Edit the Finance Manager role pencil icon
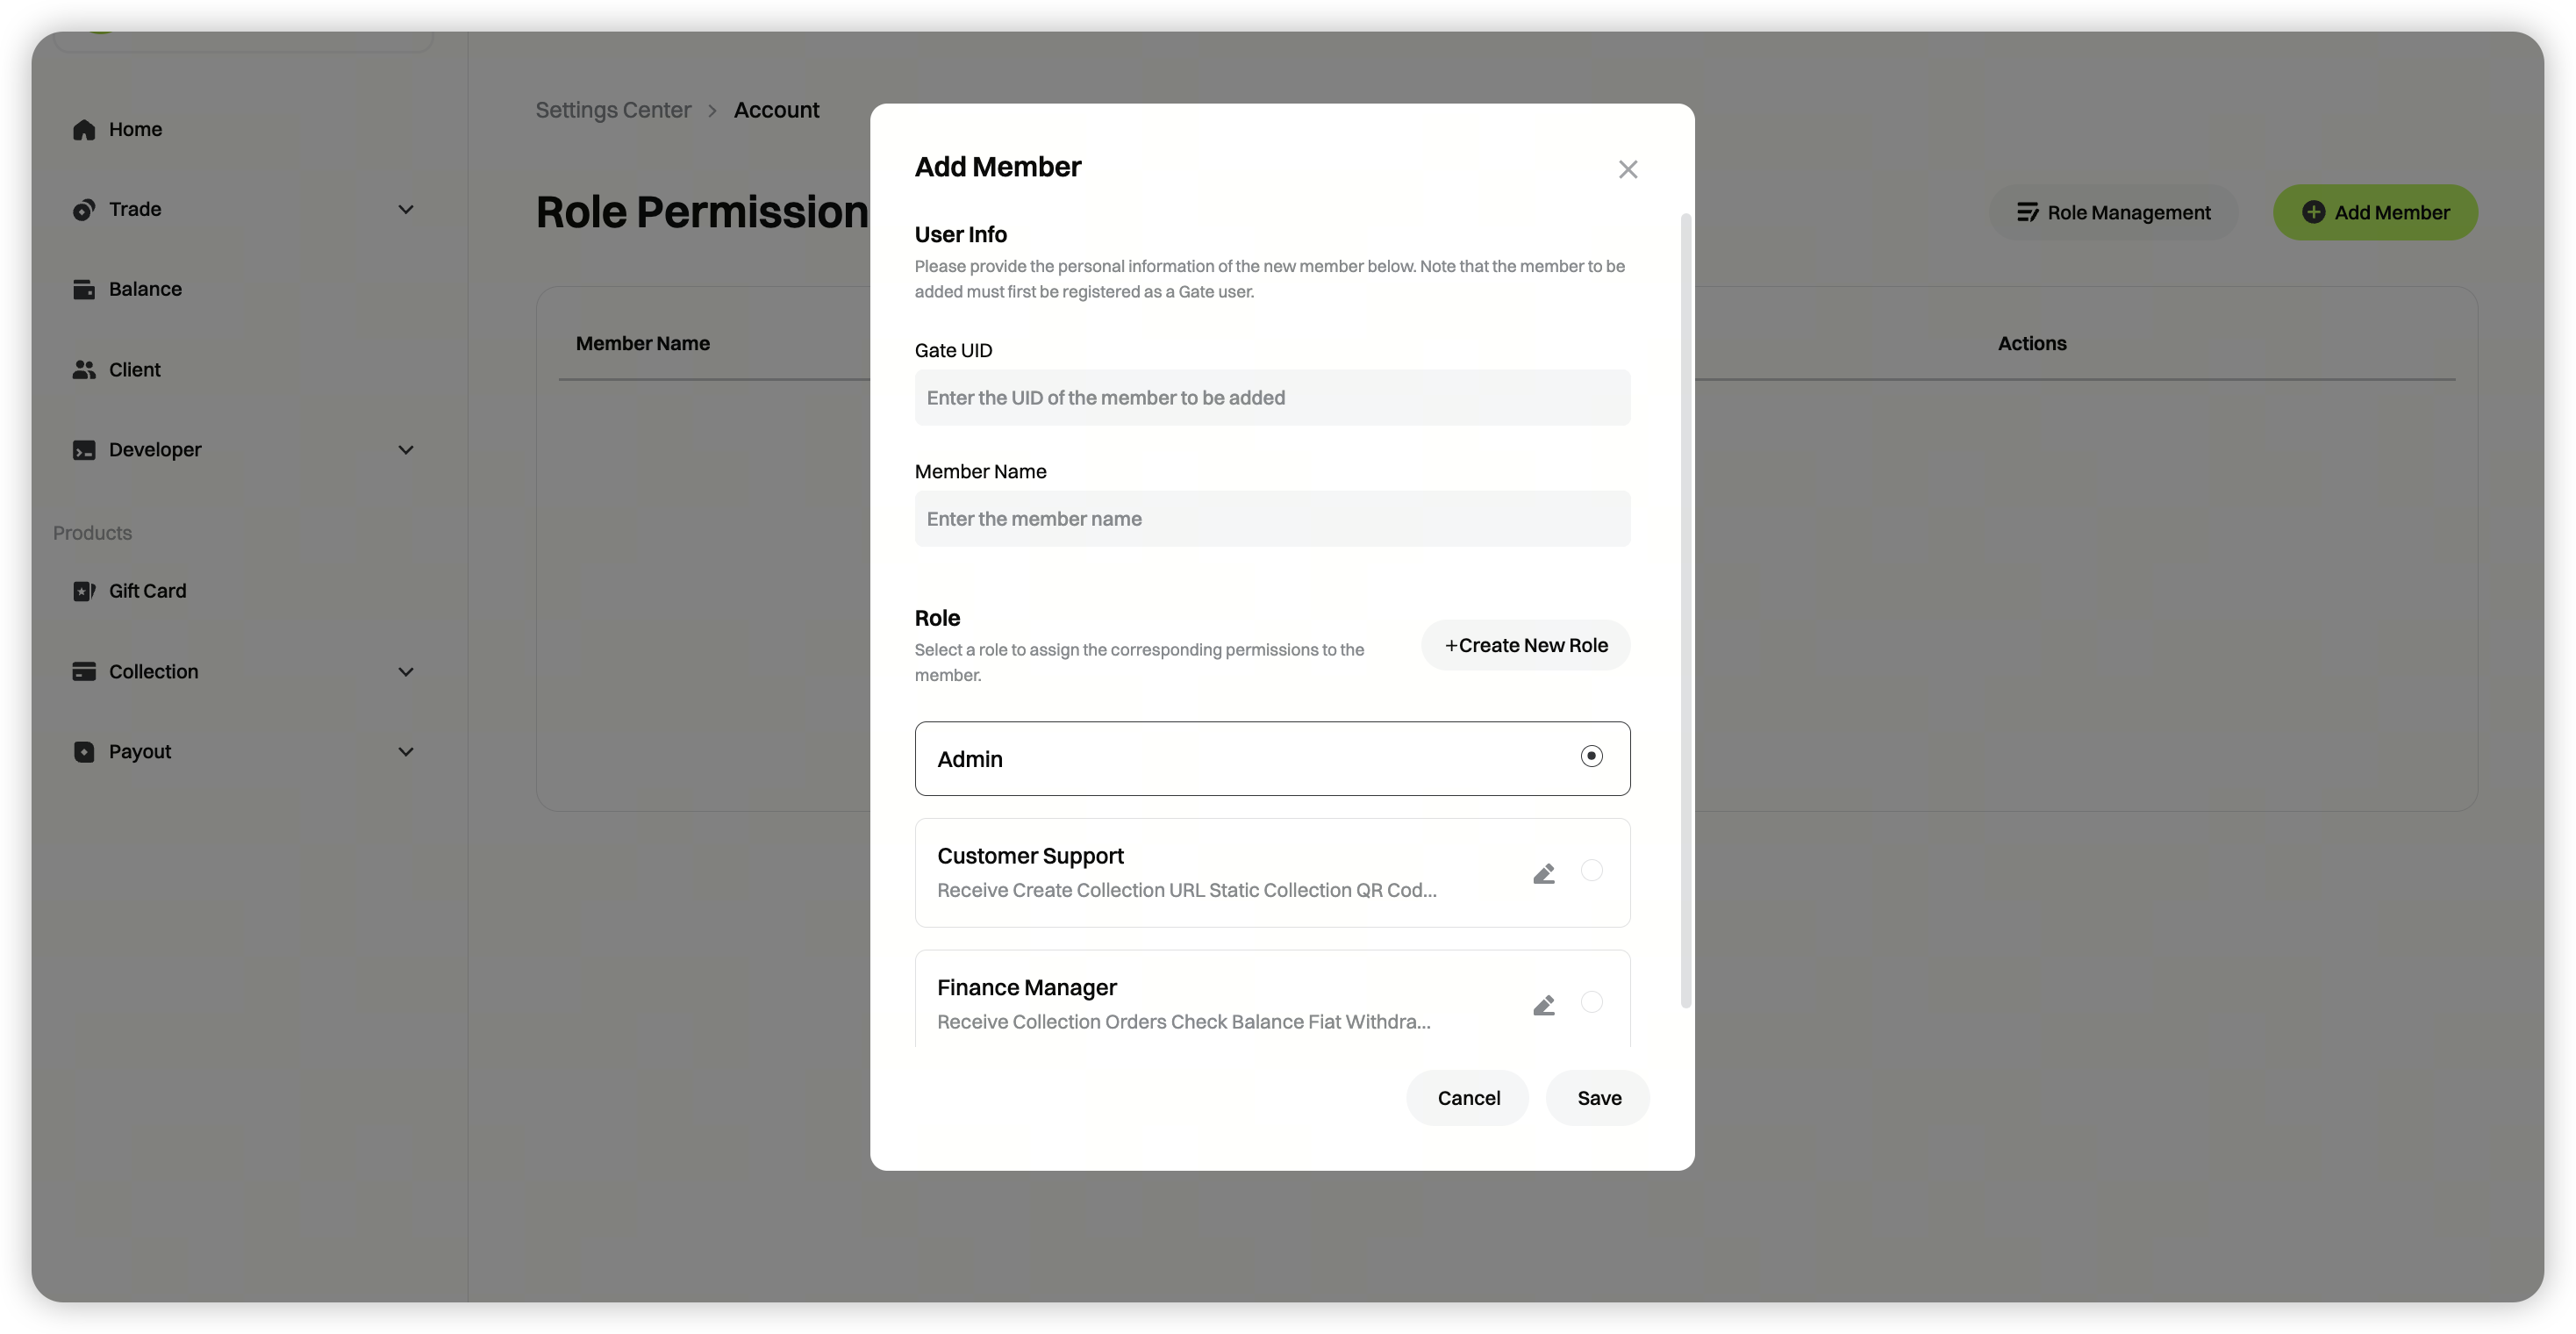This screenshot has width=2576, height=1334. [1544, 1006]
